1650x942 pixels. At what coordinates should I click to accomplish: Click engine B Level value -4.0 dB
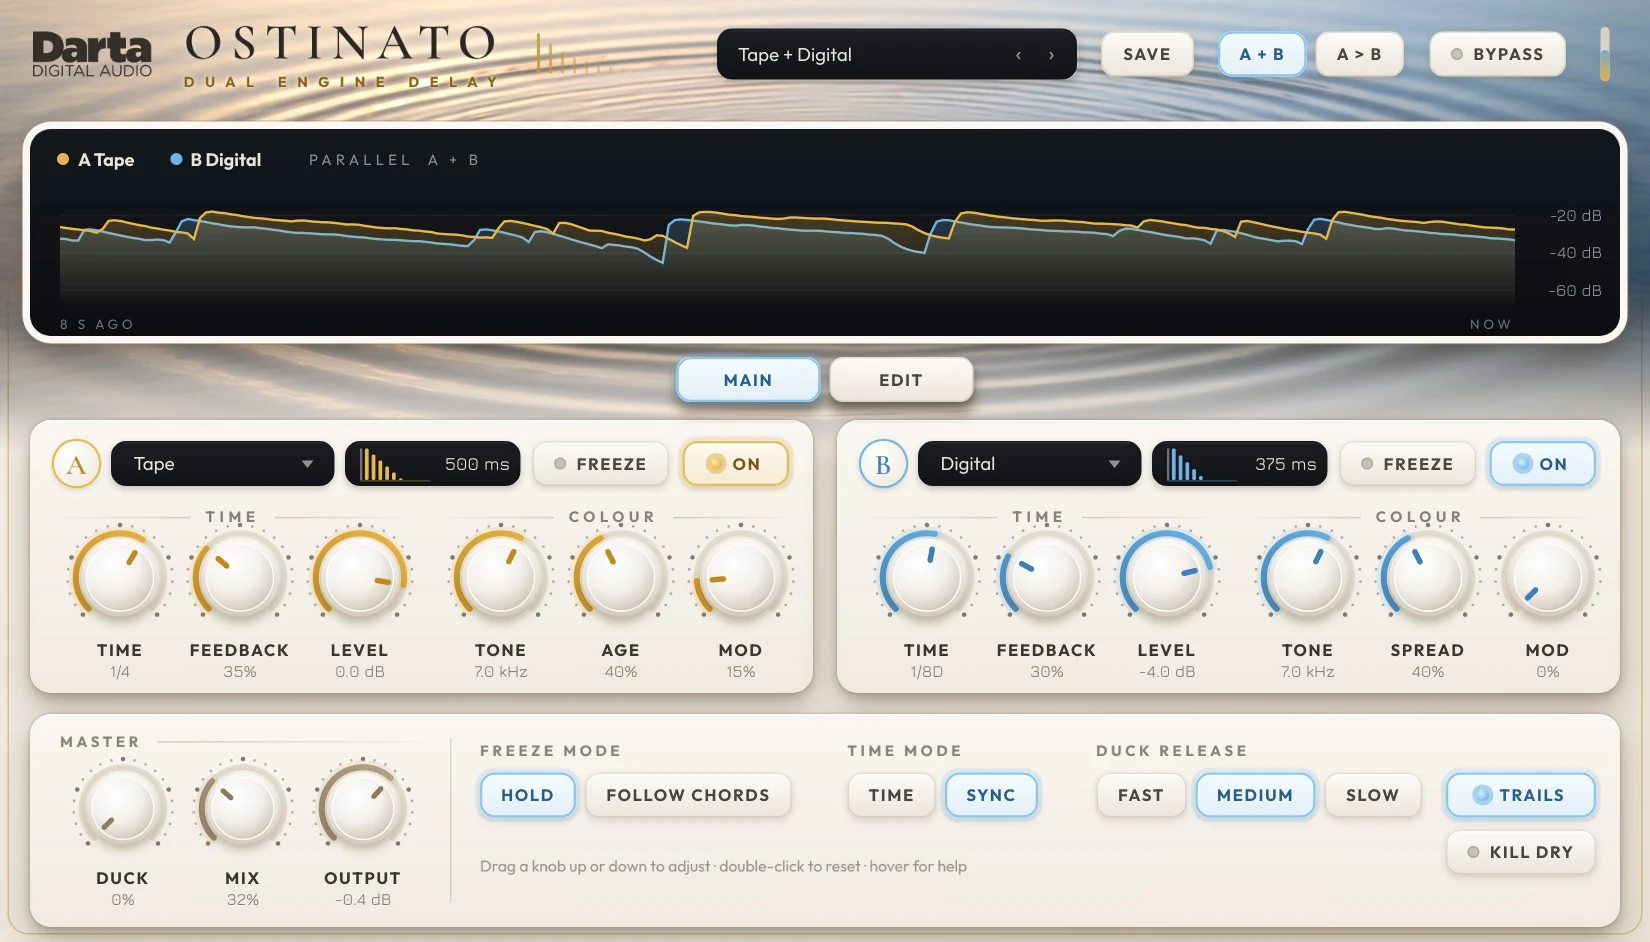click(x=1167, y=672)
